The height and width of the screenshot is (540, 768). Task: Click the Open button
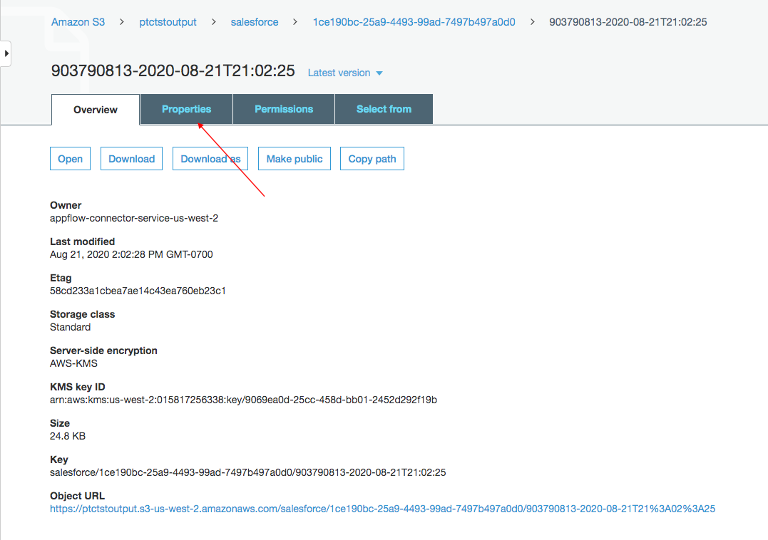[x=70, y=159]
